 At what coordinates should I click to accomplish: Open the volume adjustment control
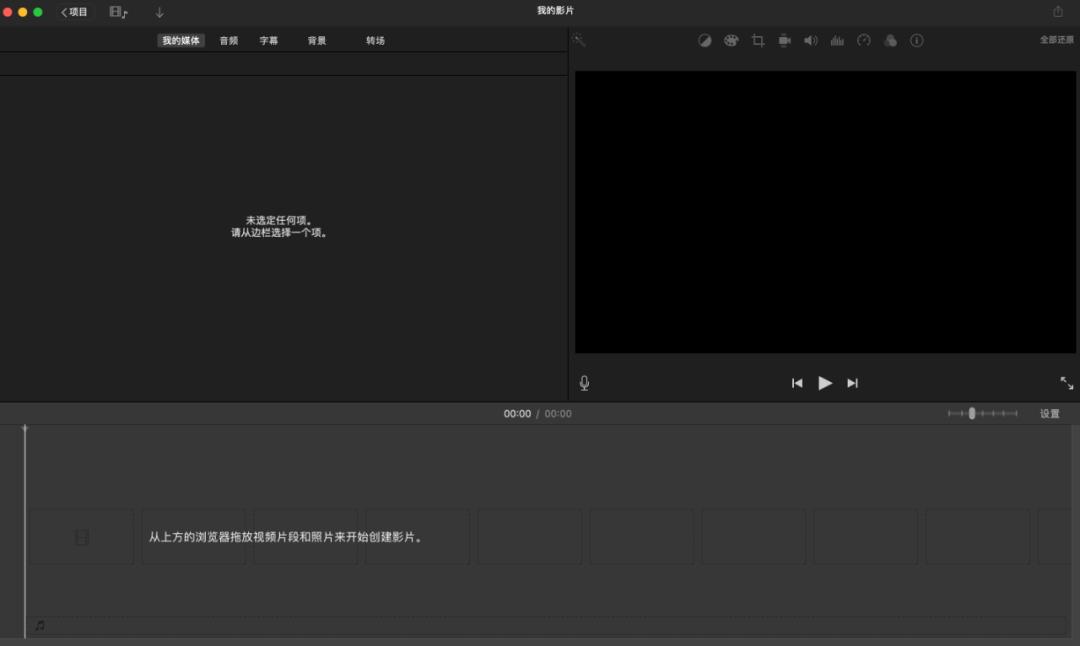810,40
